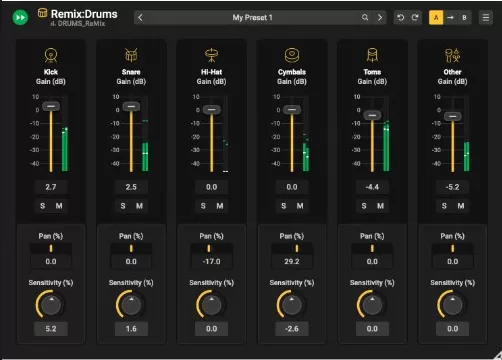502x360 pixels.
Task: Click the Other percussion icon
Action: 452,55
